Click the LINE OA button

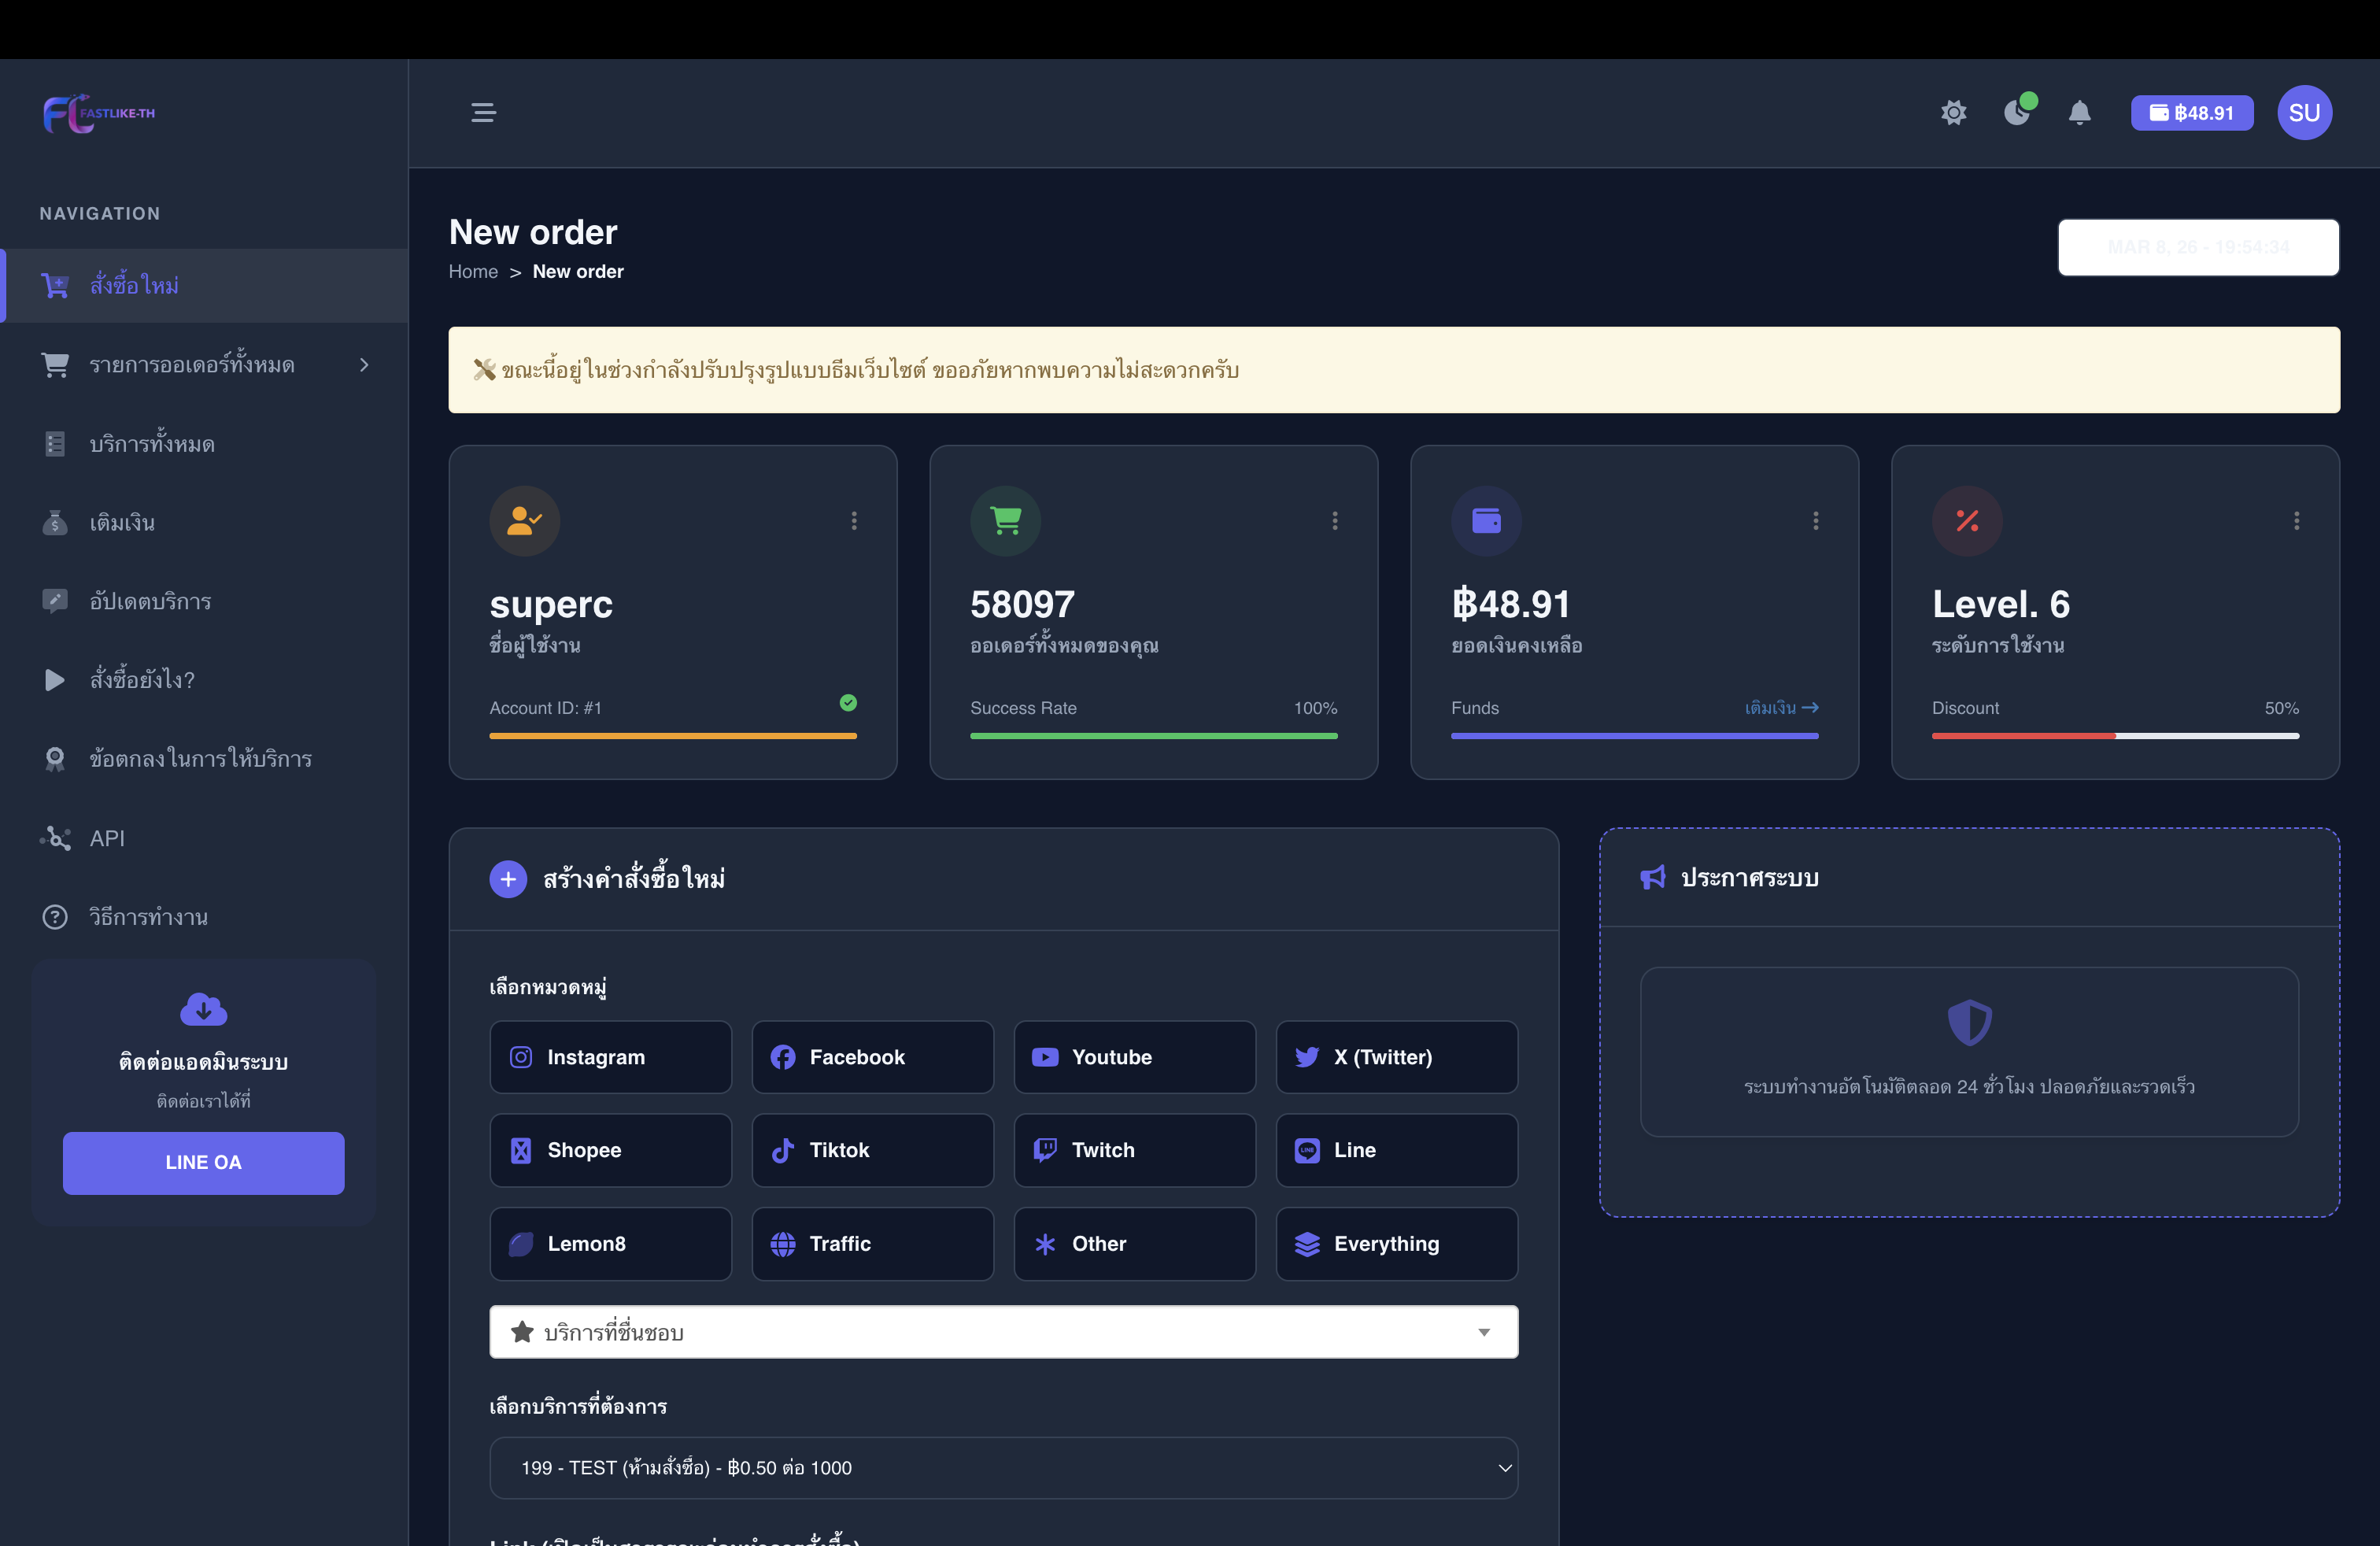(x=203, y=1162)
